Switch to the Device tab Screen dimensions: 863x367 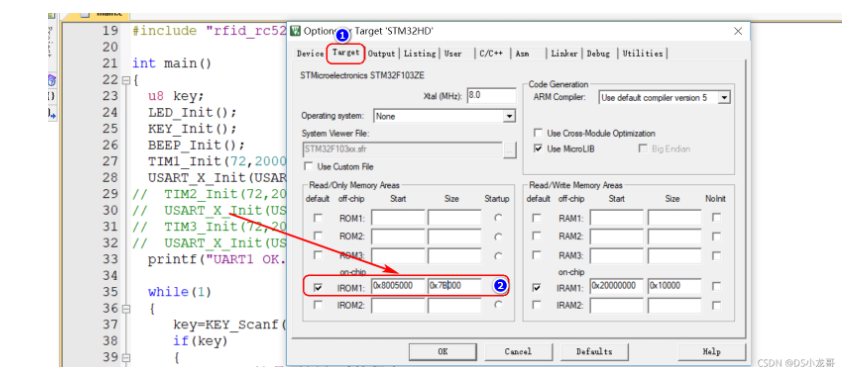tap(310, 53)
